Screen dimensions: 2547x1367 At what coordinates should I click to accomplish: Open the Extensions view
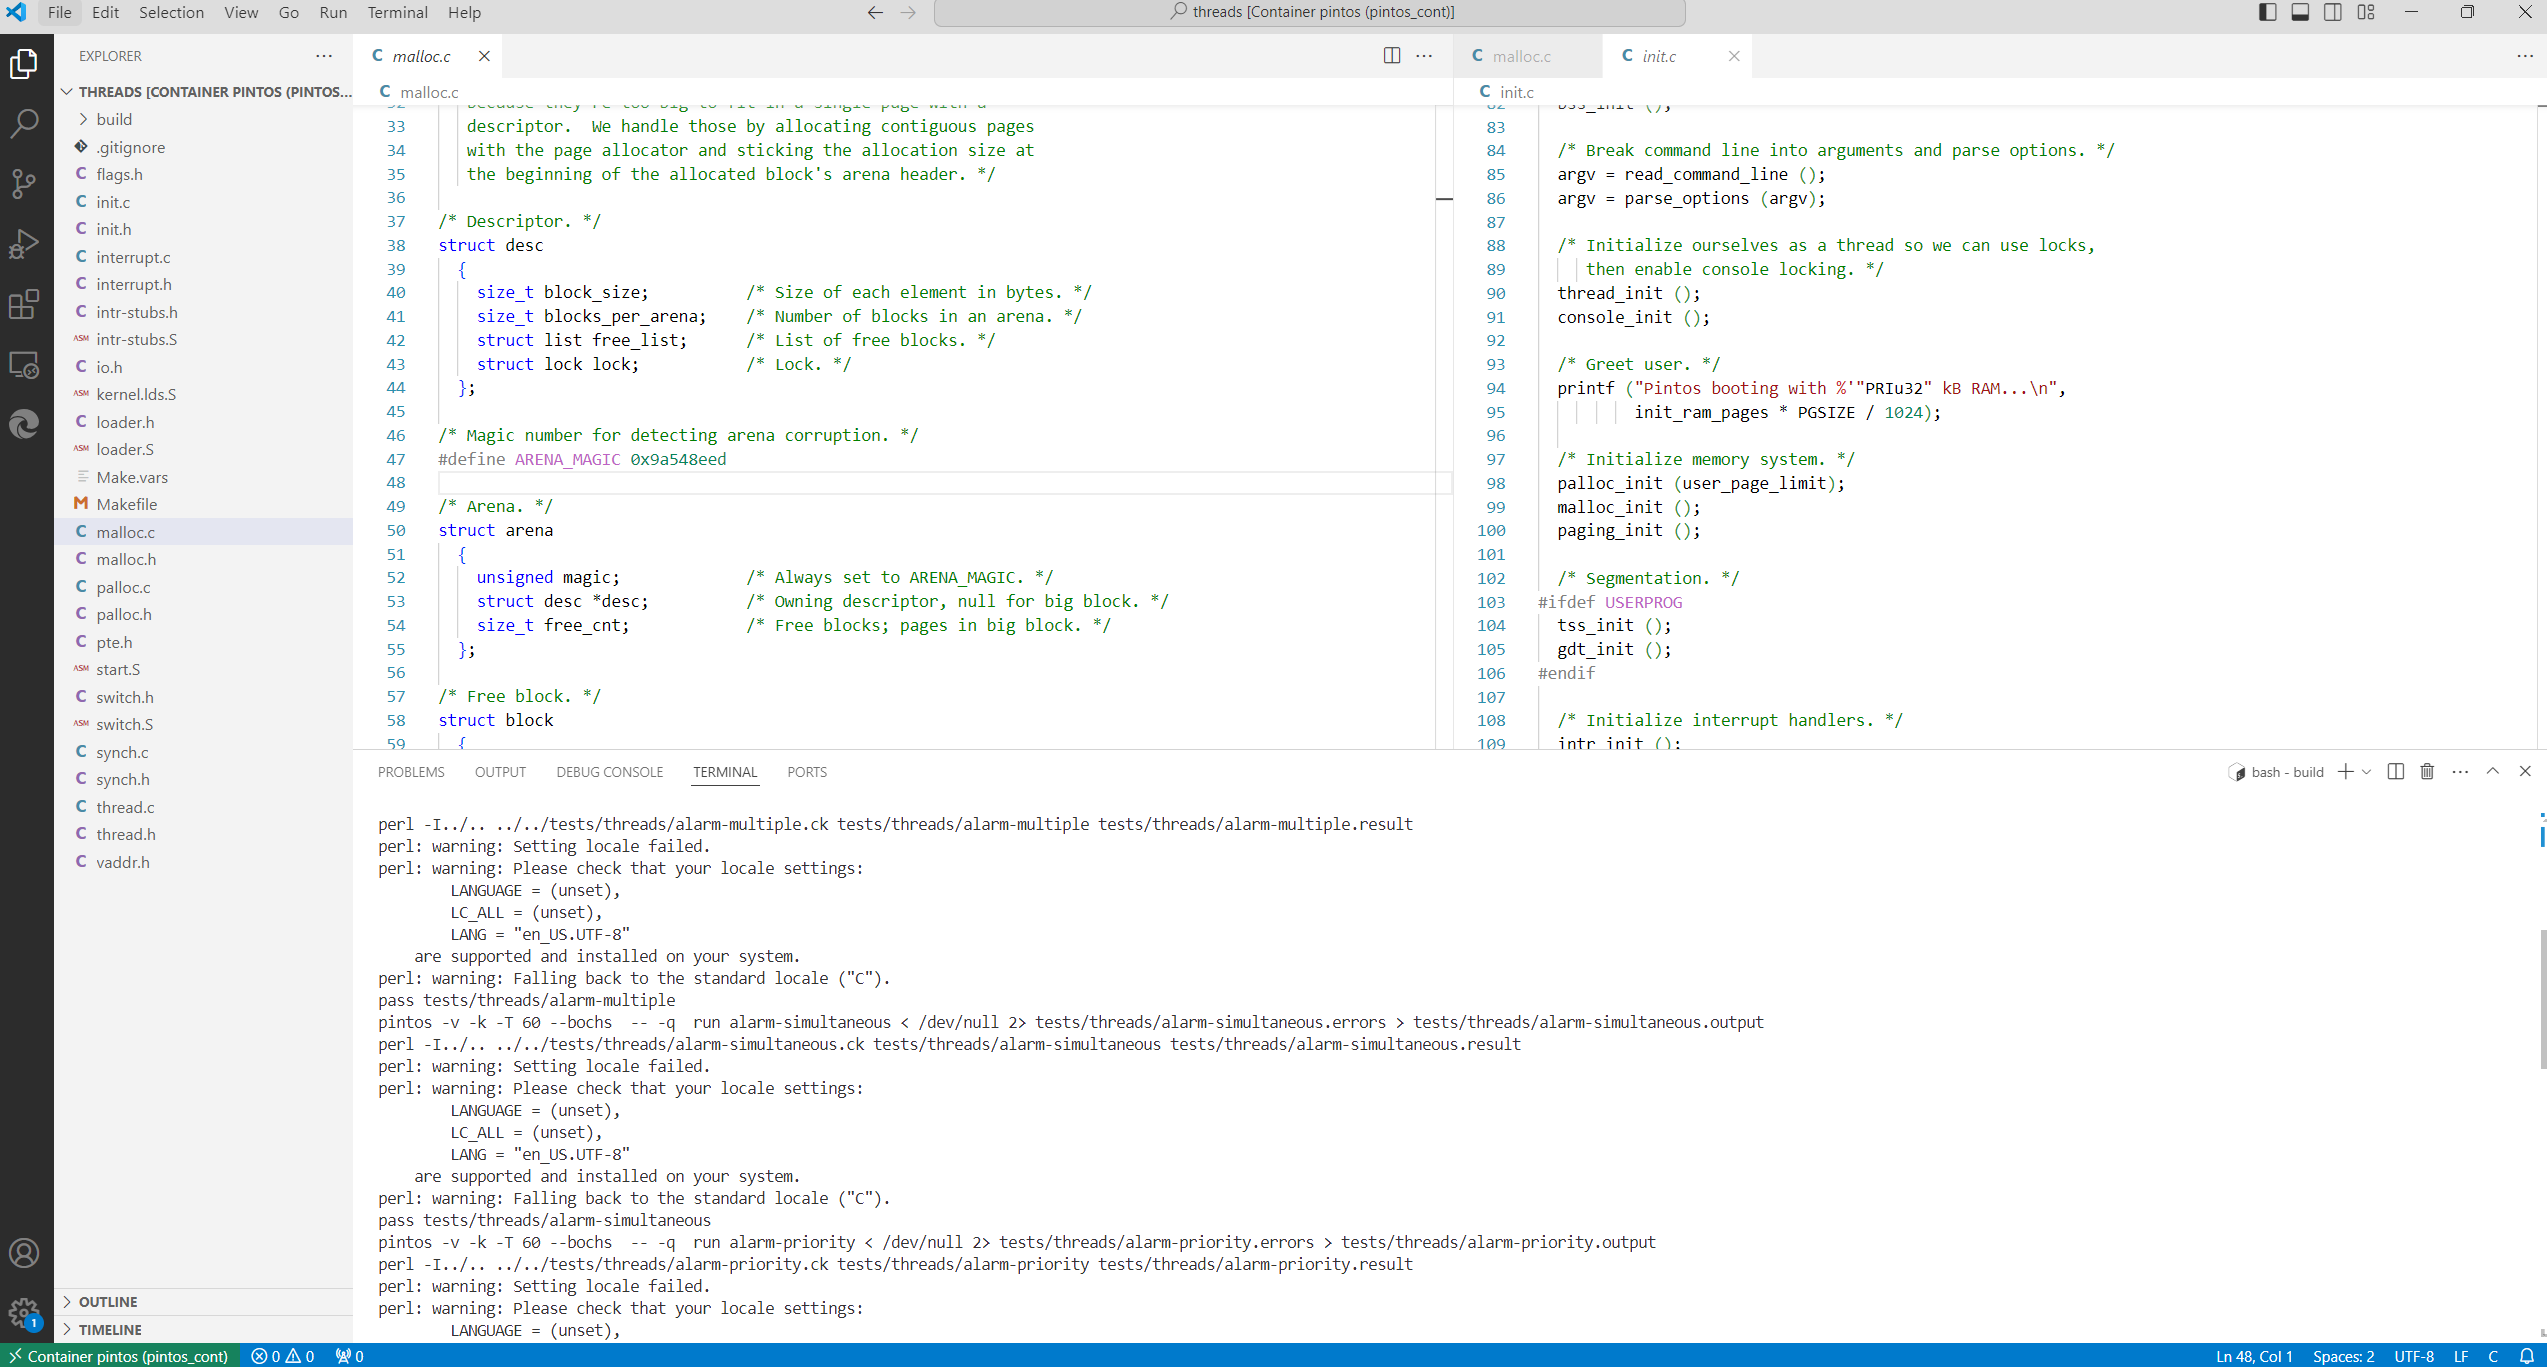pos(24,304)
